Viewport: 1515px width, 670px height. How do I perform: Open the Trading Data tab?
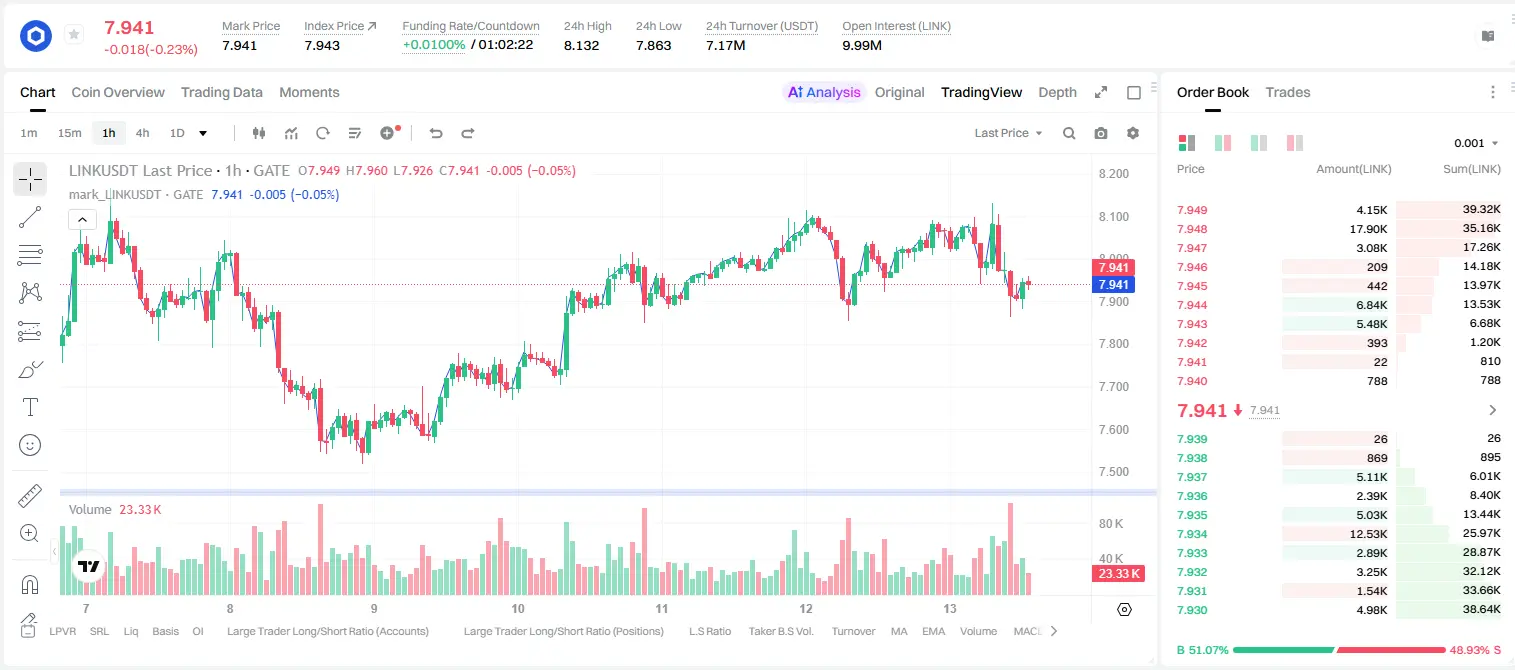[x=222, y=92]
